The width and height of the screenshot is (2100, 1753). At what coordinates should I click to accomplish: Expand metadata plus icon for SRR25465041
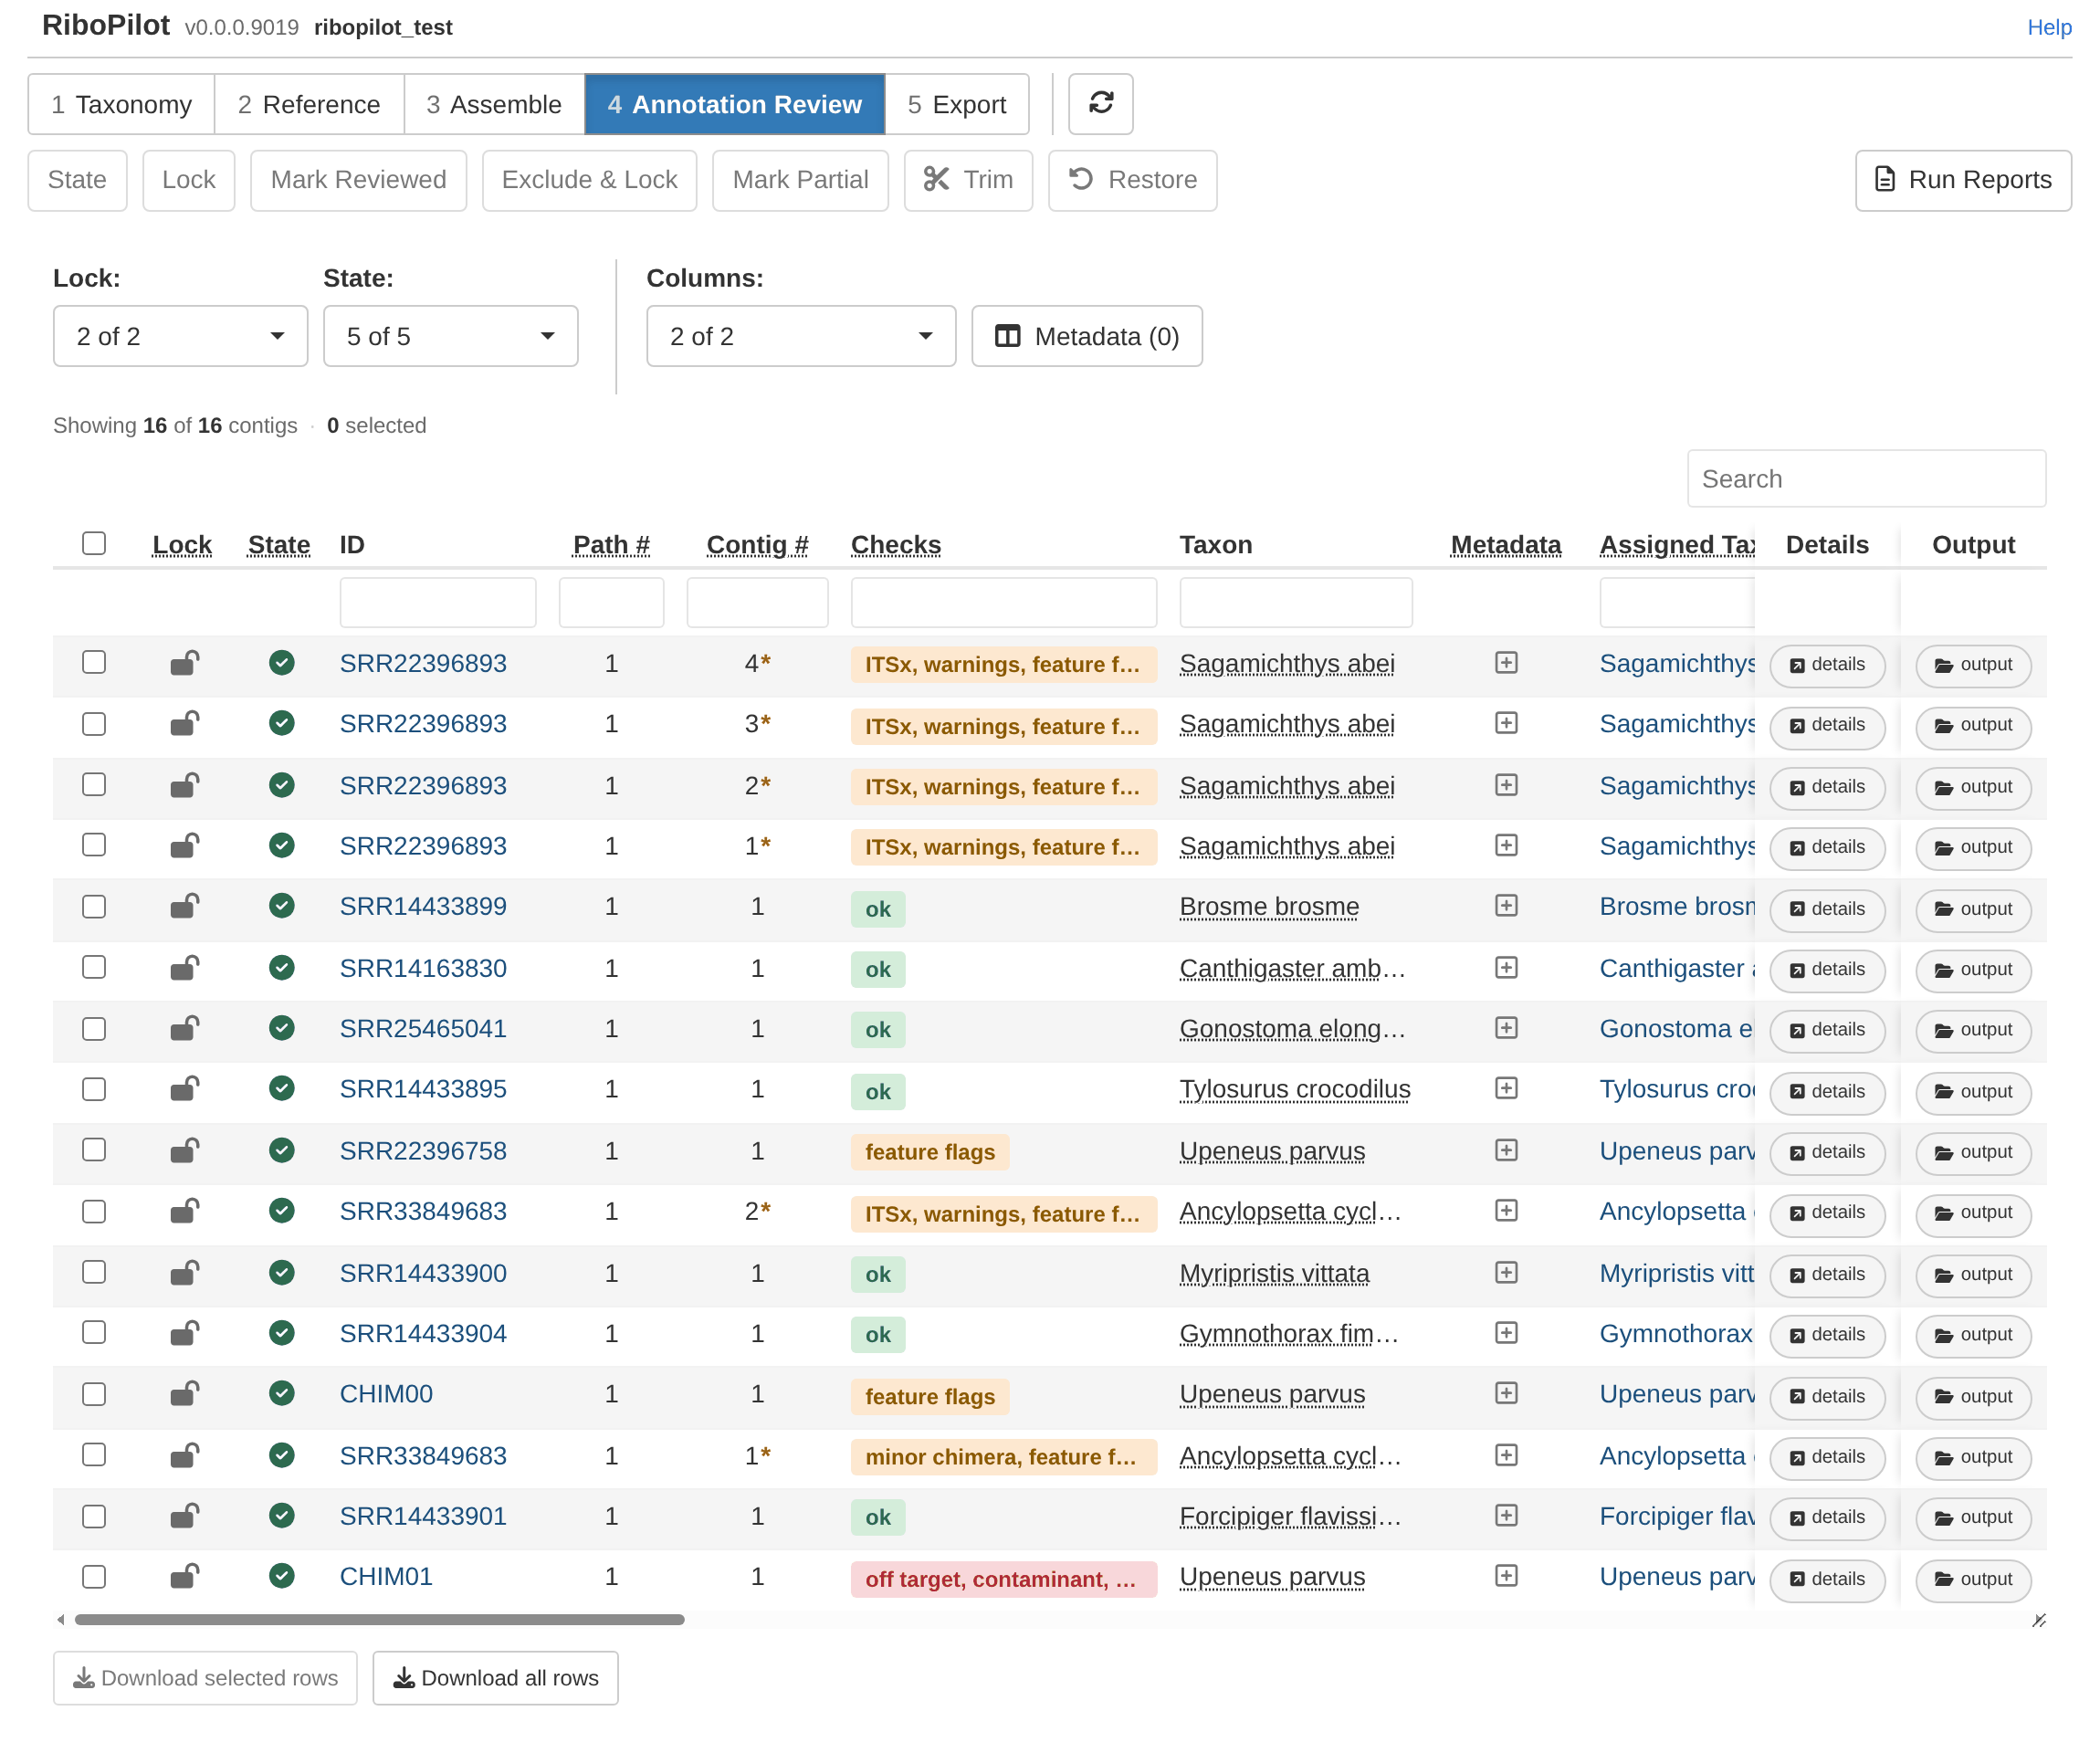click(x=1506, y=1028)
